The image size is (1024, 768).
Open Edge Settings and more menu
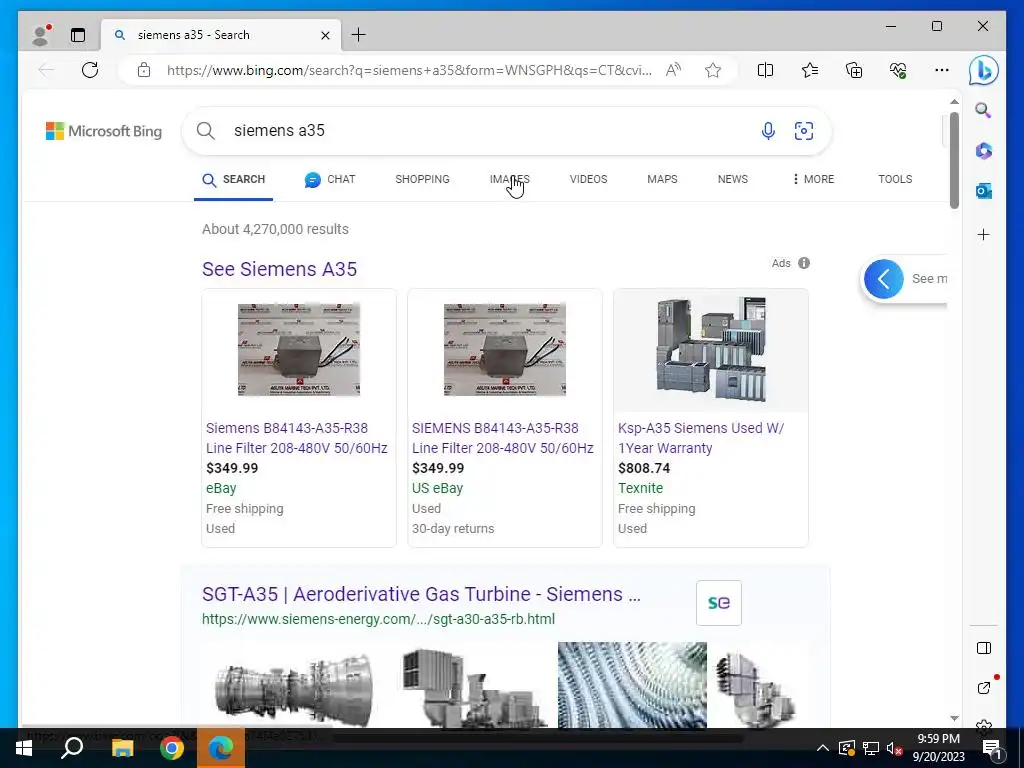(942, 70)
